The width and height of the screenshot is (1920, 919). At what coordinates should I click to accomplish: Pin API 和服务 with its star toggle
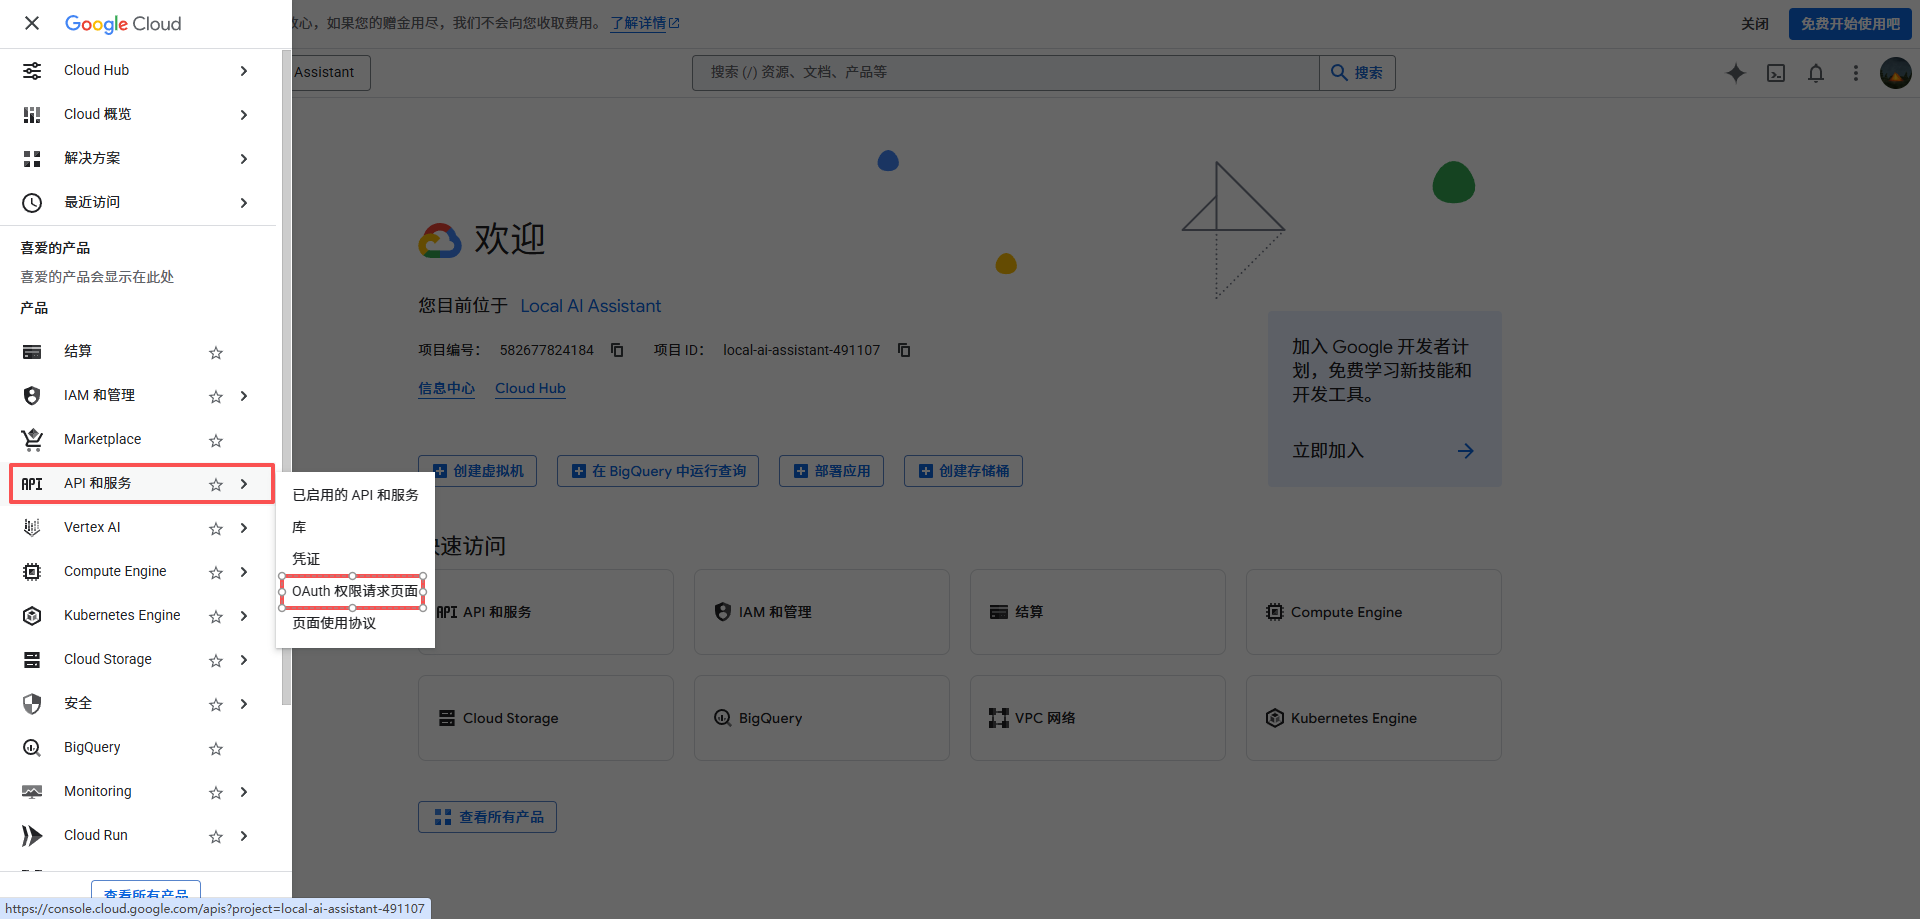[x=216, y=485]
